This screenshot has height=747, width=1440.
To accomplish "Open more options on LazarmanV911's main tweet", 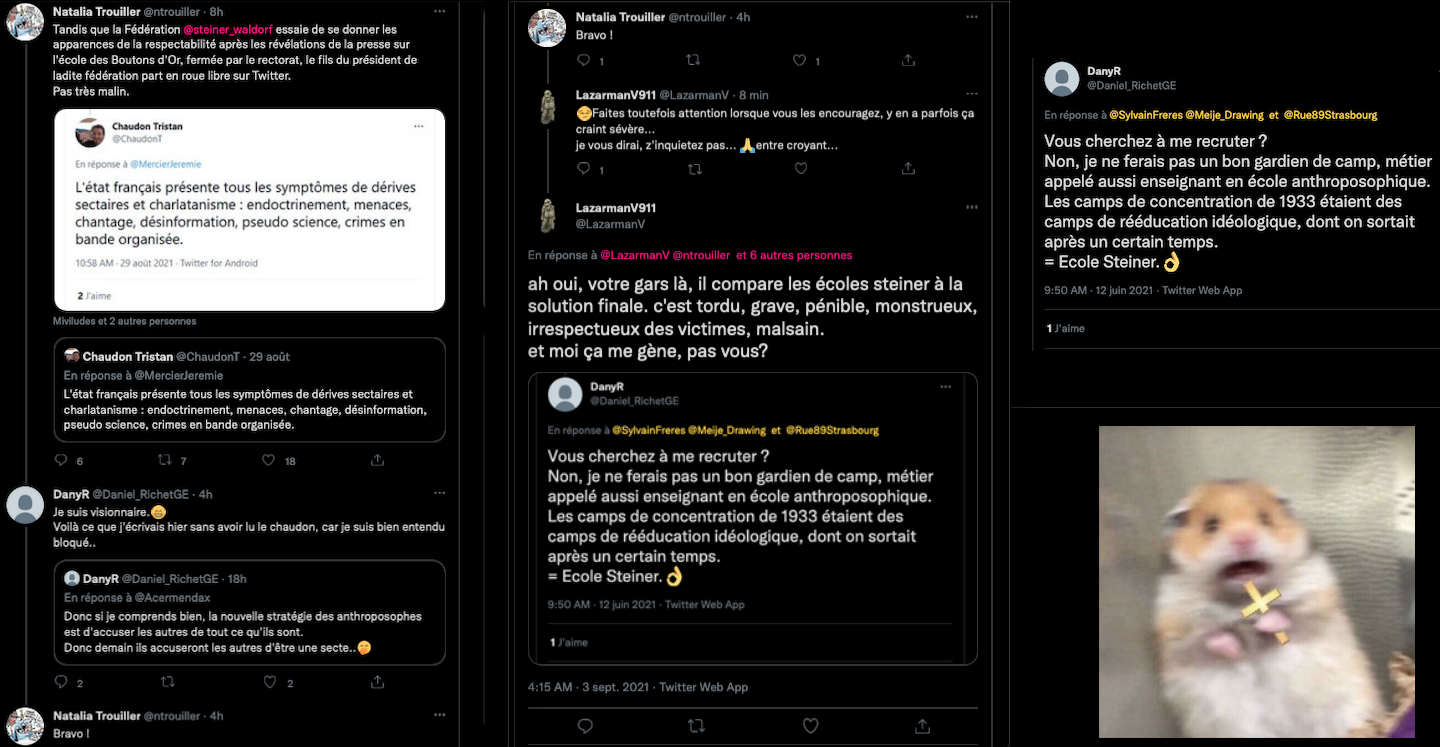I will (x=971, y=207).
